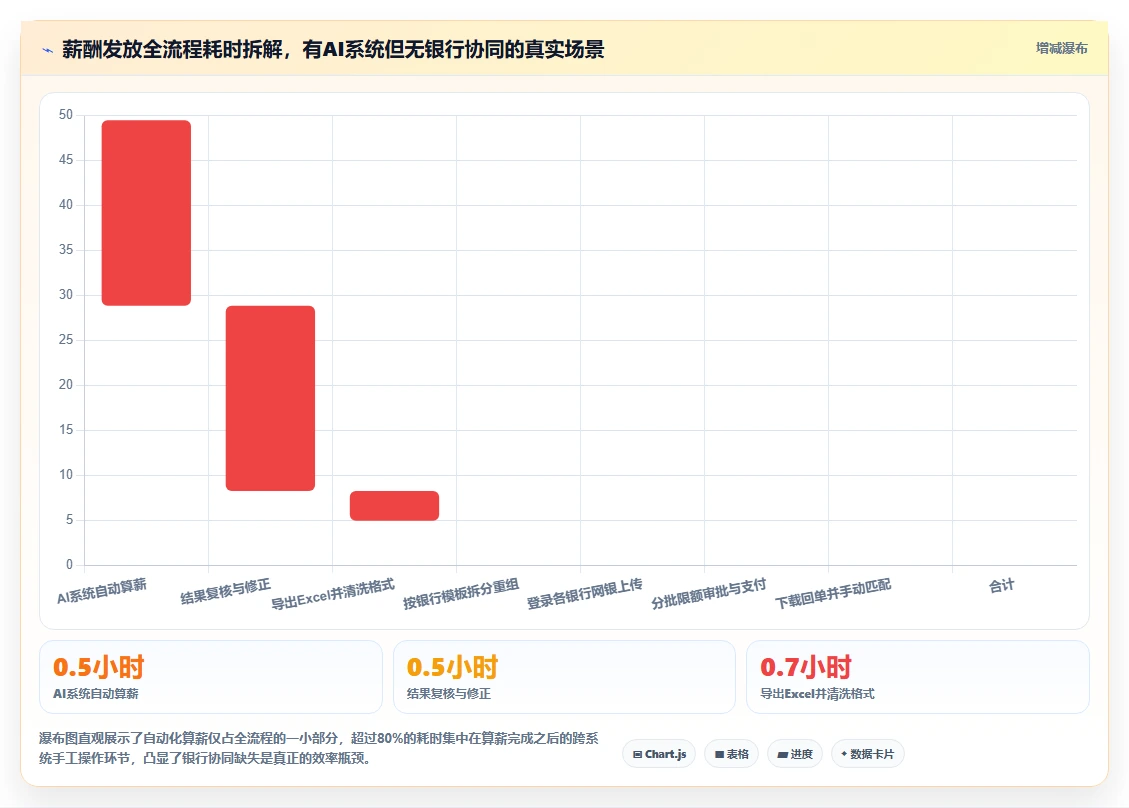
Task: Click the y-axis value 25
Action: click(x=66, y=340)
